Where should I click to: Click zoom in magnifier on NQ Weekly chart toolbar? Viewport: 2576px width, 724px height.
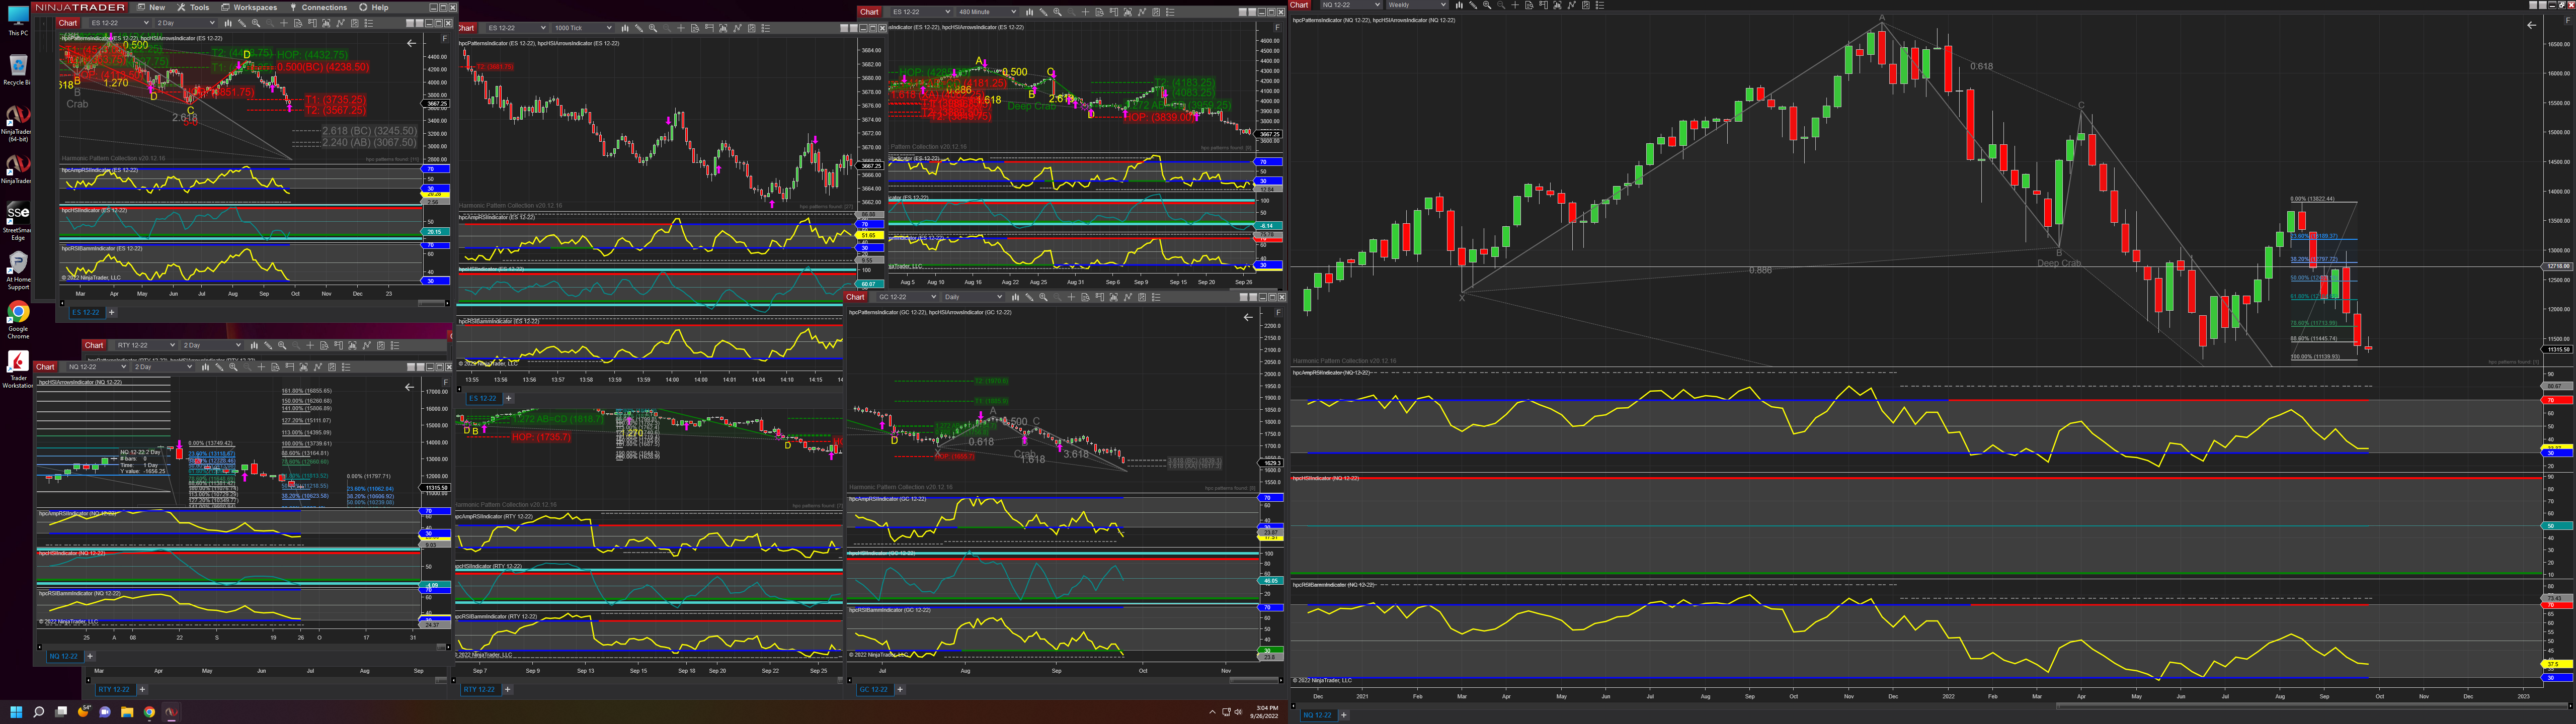point(1487,5)
